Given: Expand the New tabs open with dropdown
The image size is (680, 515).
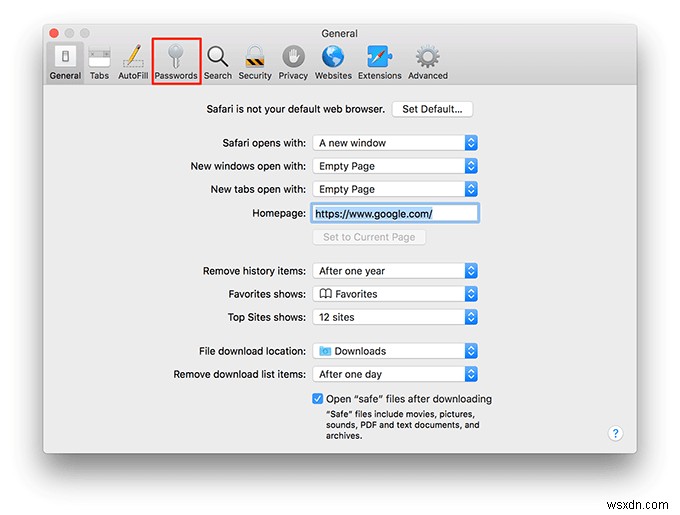Looking at the screenshot, I should coord(395,189).
